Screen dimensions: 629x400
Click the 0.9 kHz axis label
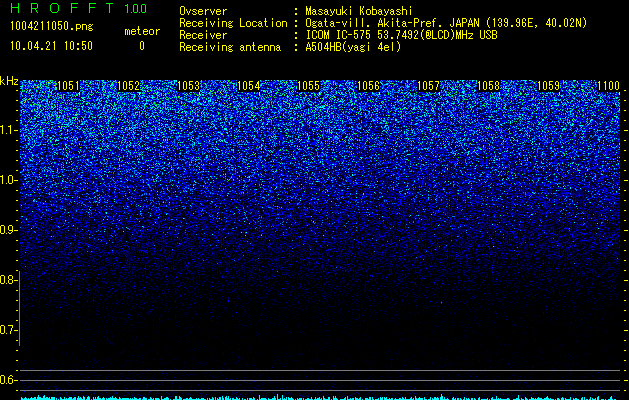pyautogui.click(x=8, y=230)
